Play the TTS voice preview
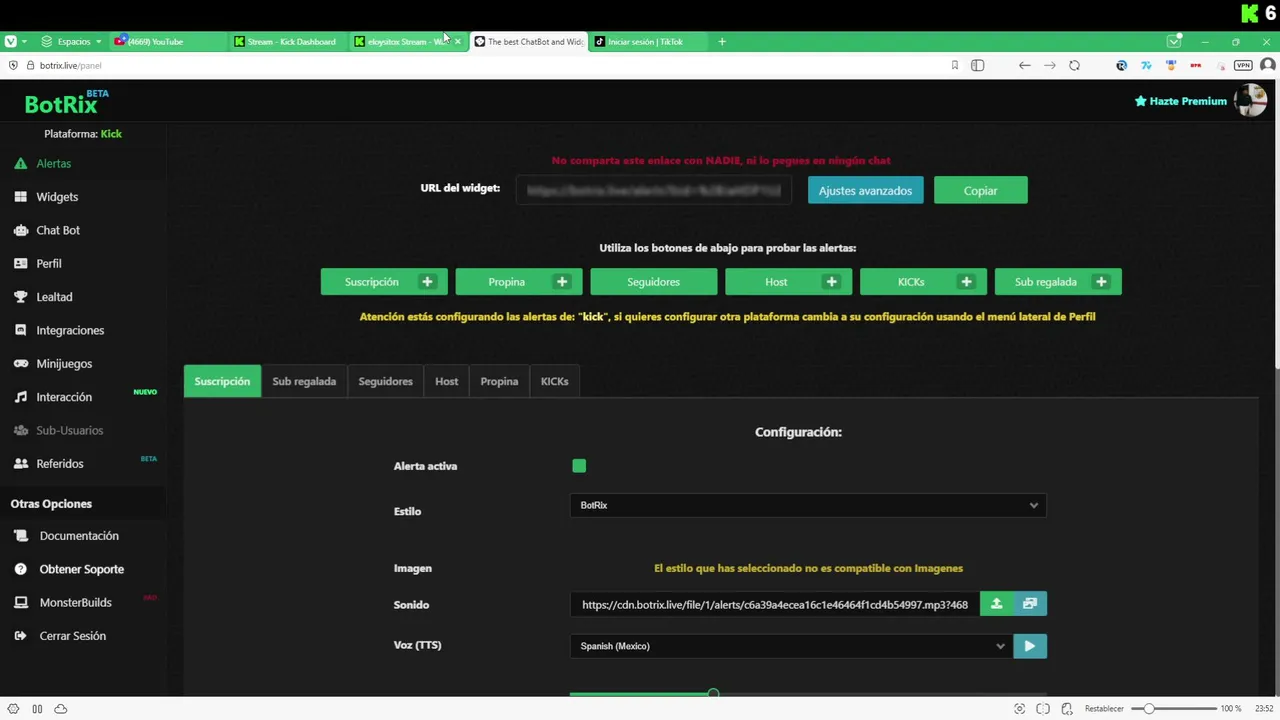Screen dimensions: 1280x720 coord(1030,646)
